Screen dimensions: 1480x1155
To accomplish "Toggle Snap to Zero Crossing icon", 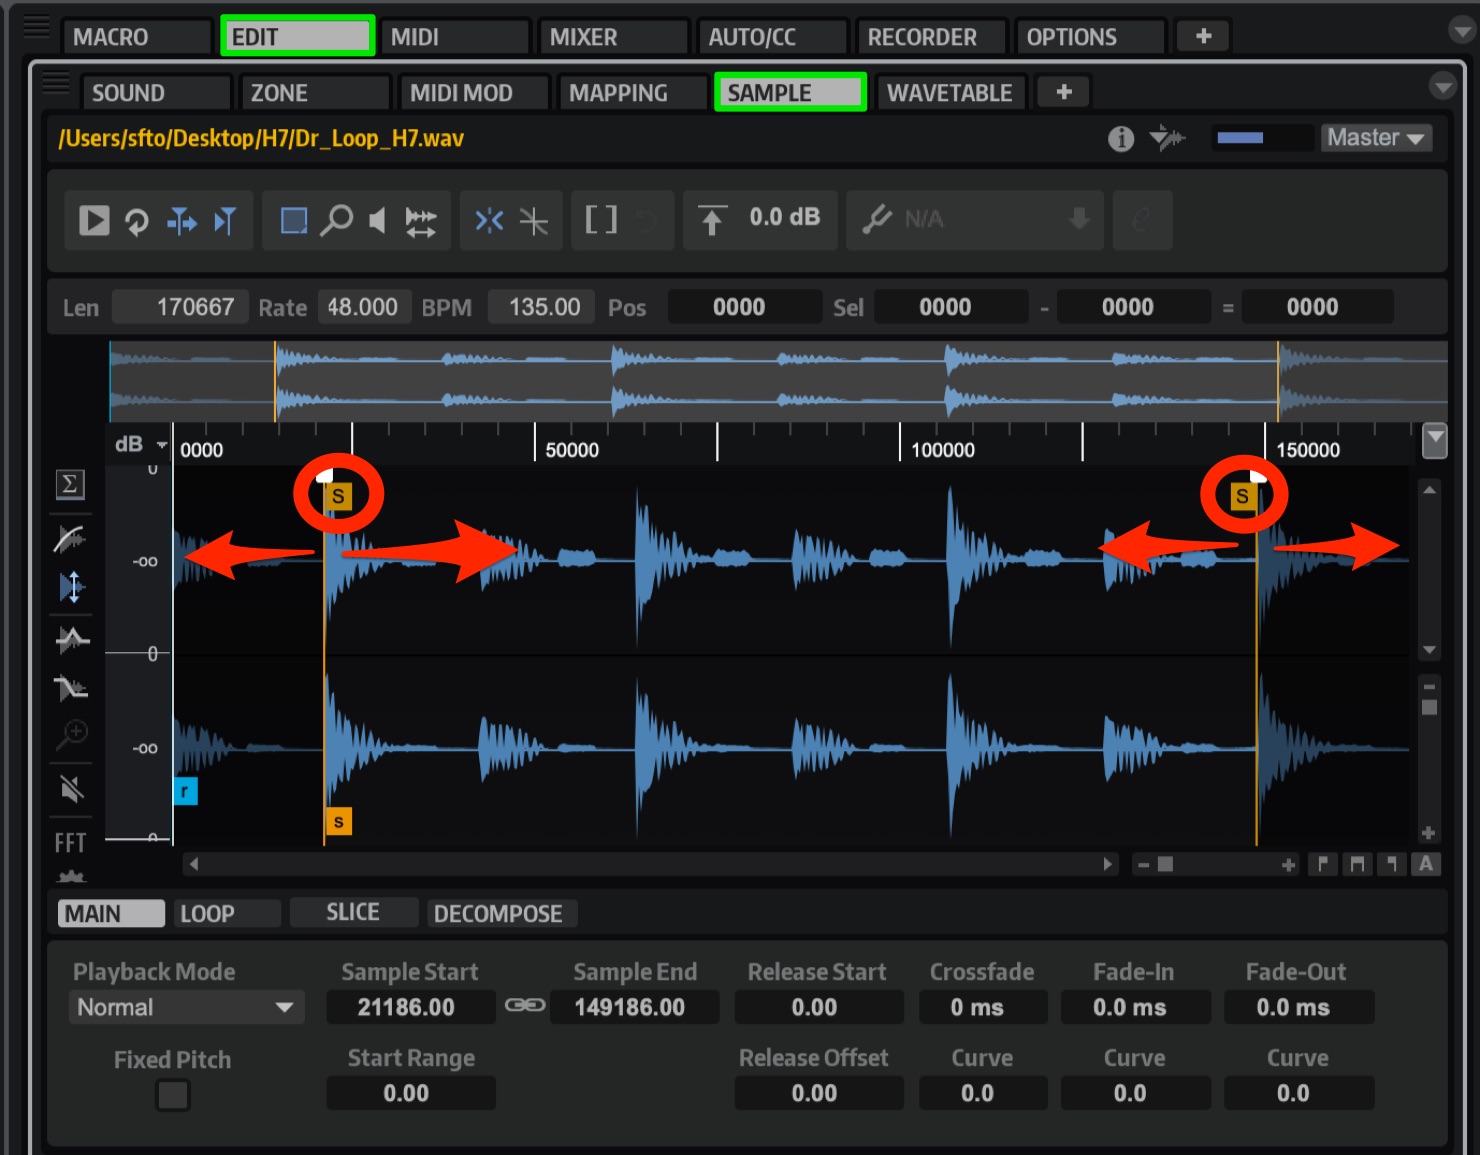I will [534, 220].
